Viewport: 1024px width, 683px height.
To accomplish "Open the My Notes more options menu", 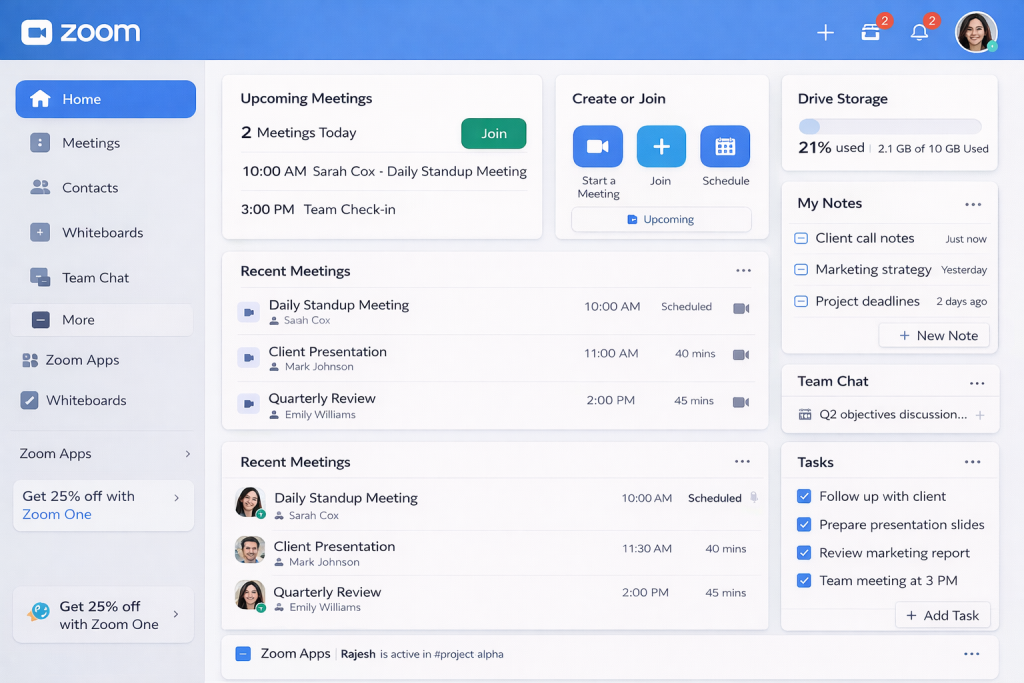I will pyautogui.click(x=973, y=204).
